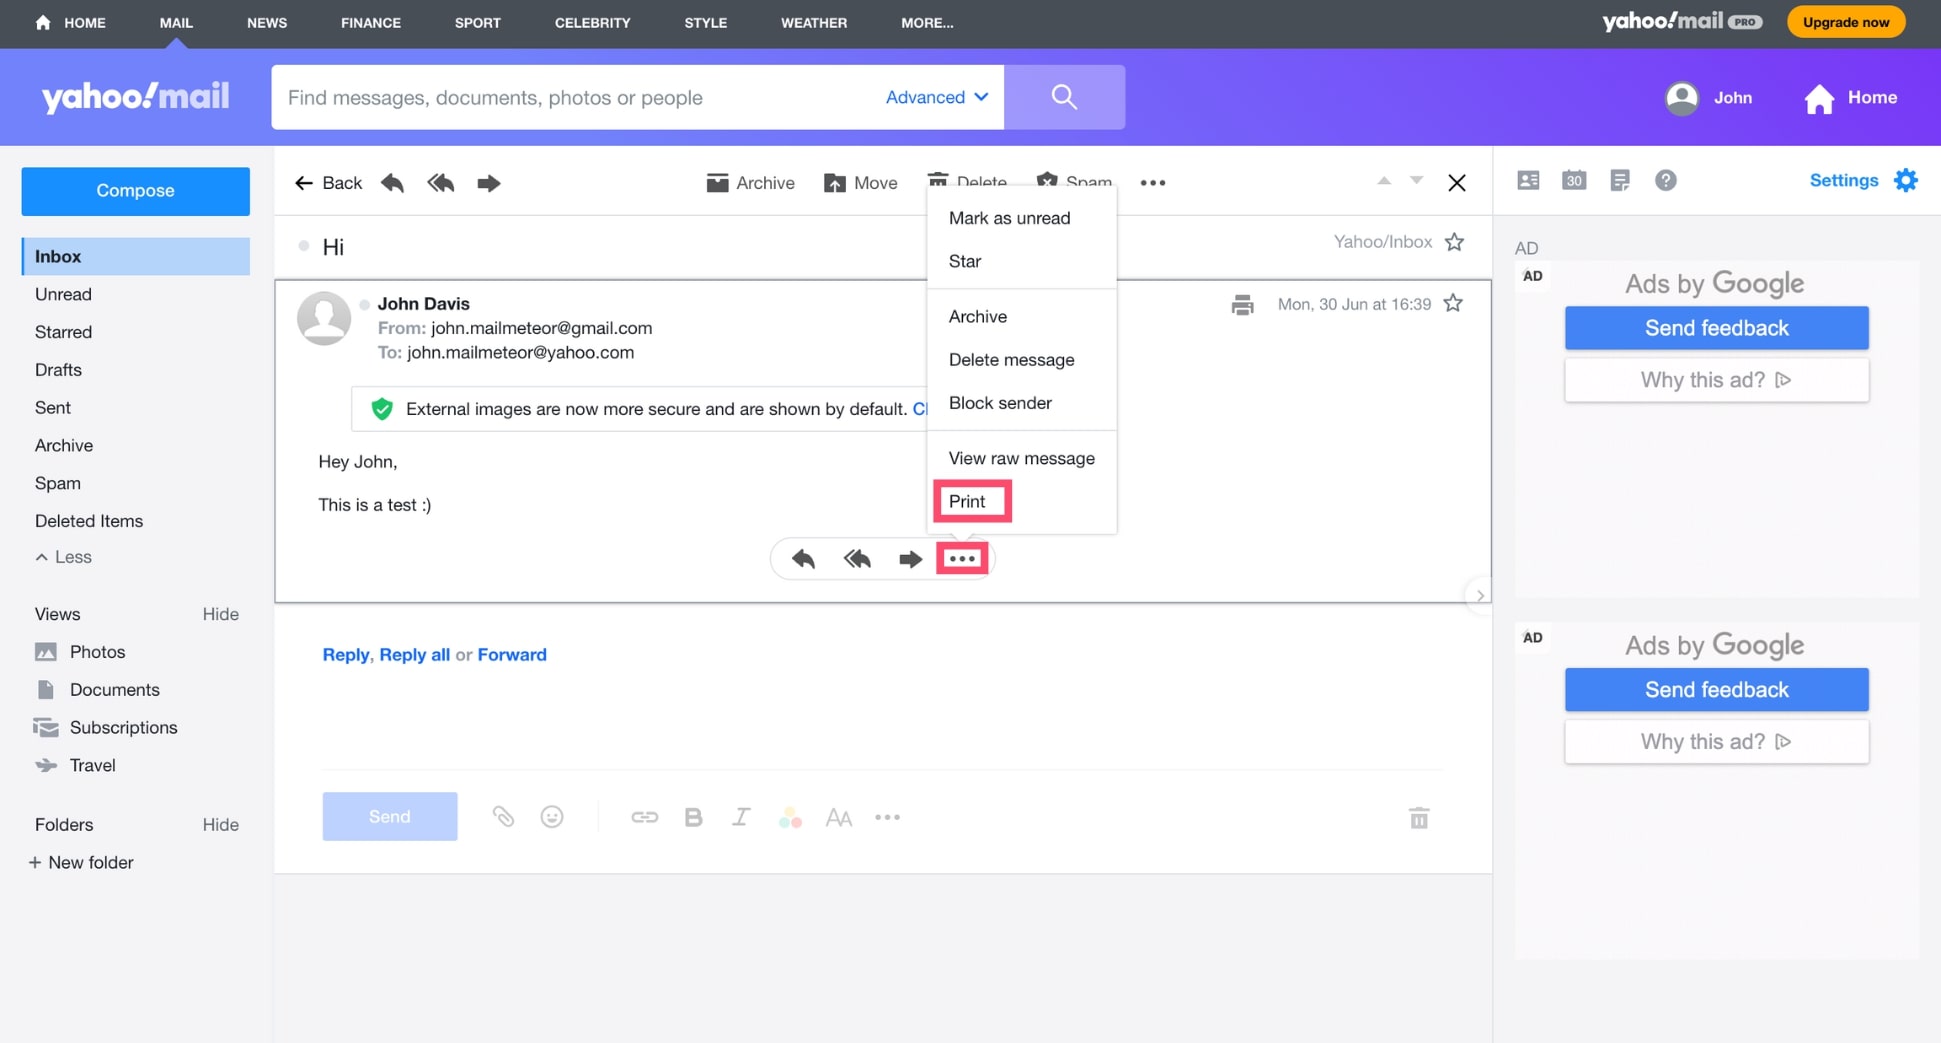Star the message next to the date
The width and height of the screenshot is (1941, 1043).
(1453, 303)
